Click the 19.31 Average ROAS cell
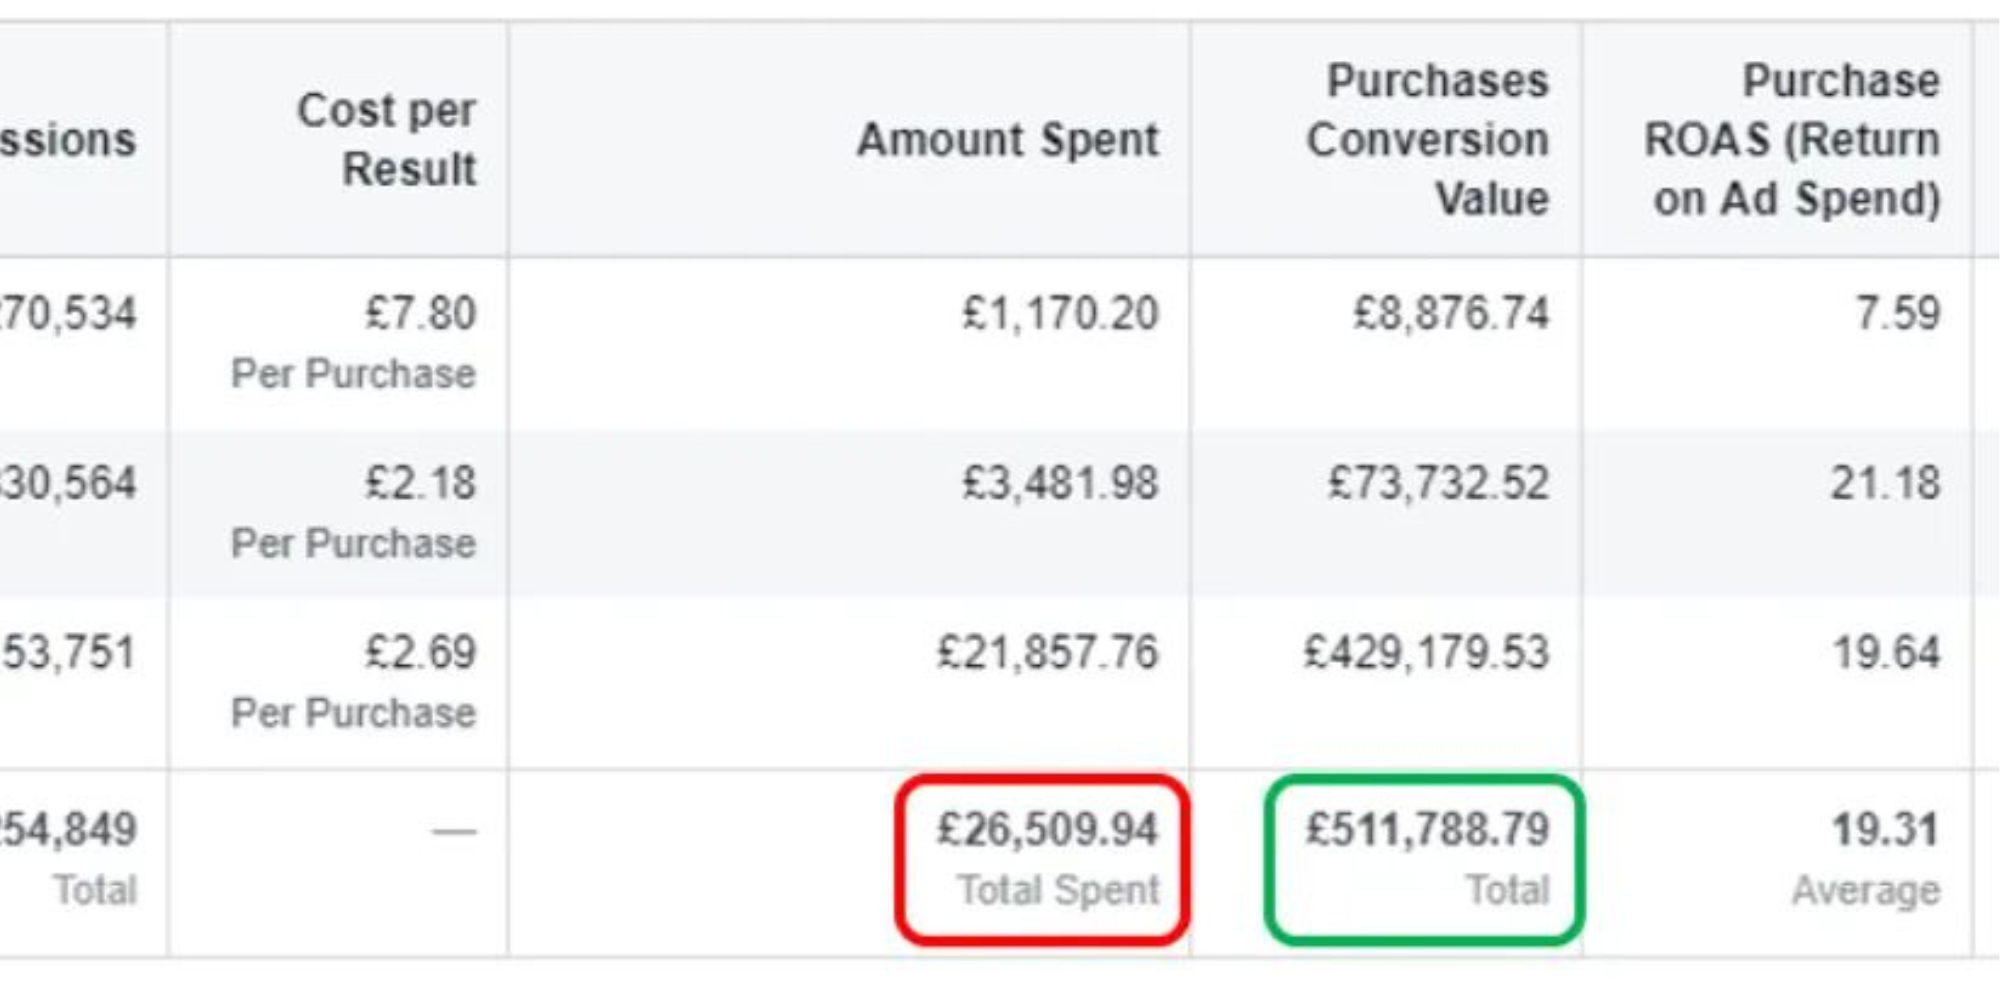 pyautogui.click(x=1866, y=858)
